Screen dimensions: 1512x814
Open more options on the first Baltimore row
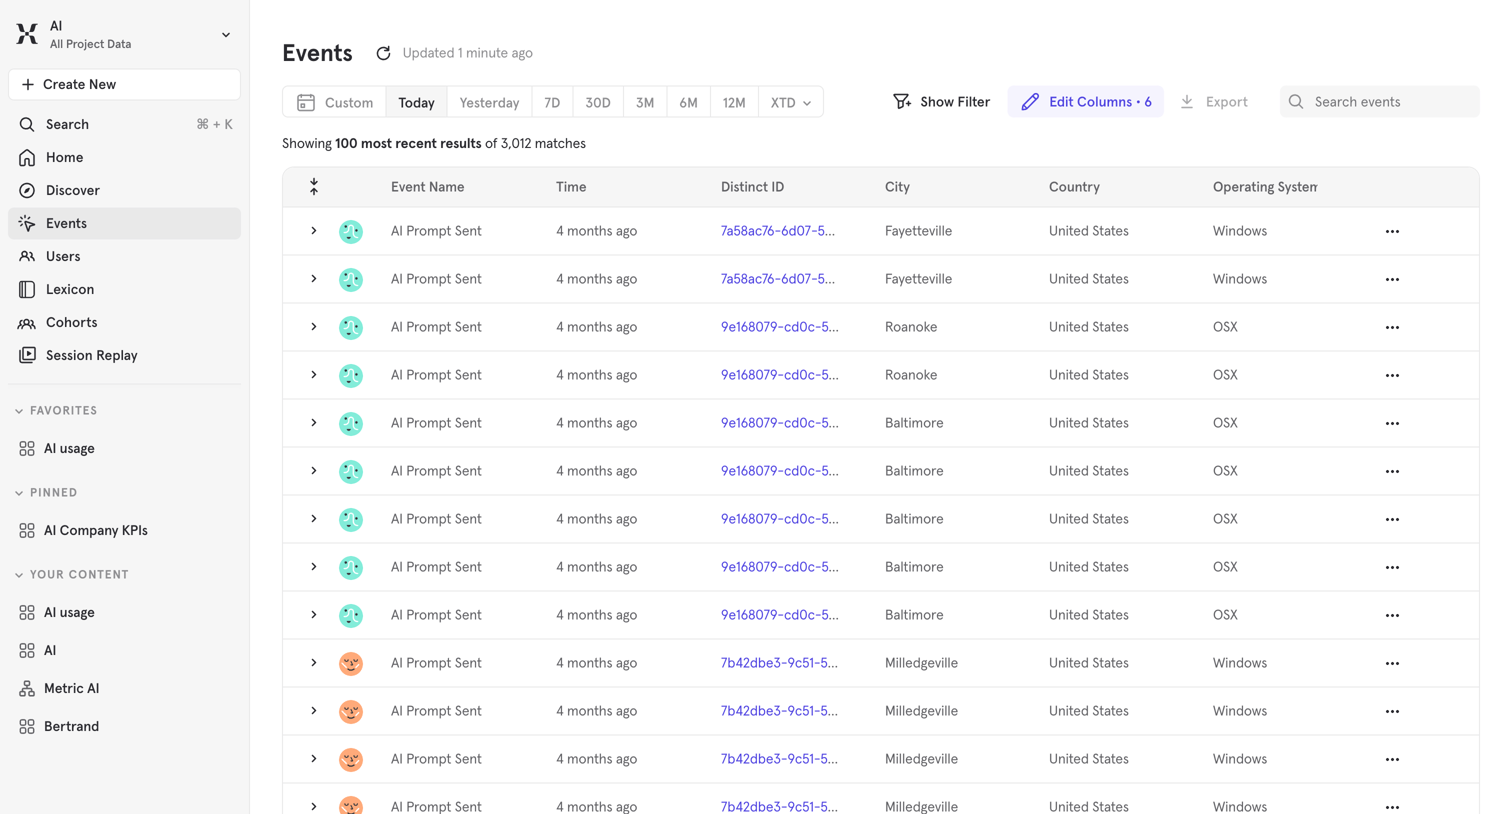point(1392,423)
